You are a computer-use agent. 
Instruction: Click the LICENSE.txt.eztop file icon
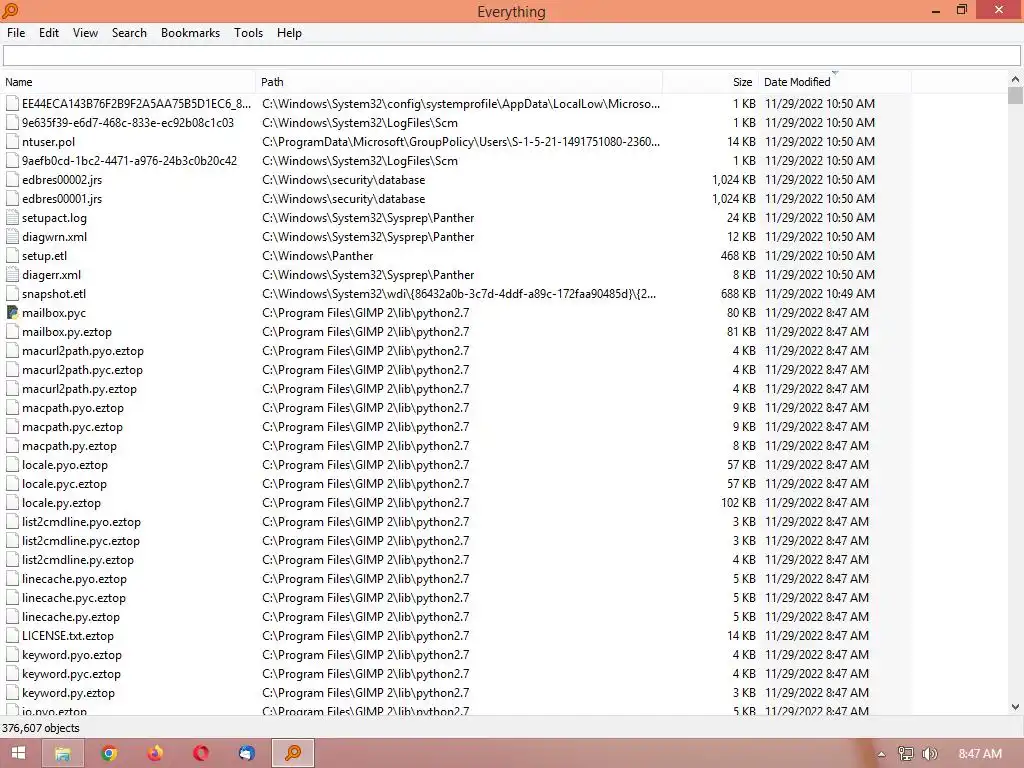[x=12, y=635]
